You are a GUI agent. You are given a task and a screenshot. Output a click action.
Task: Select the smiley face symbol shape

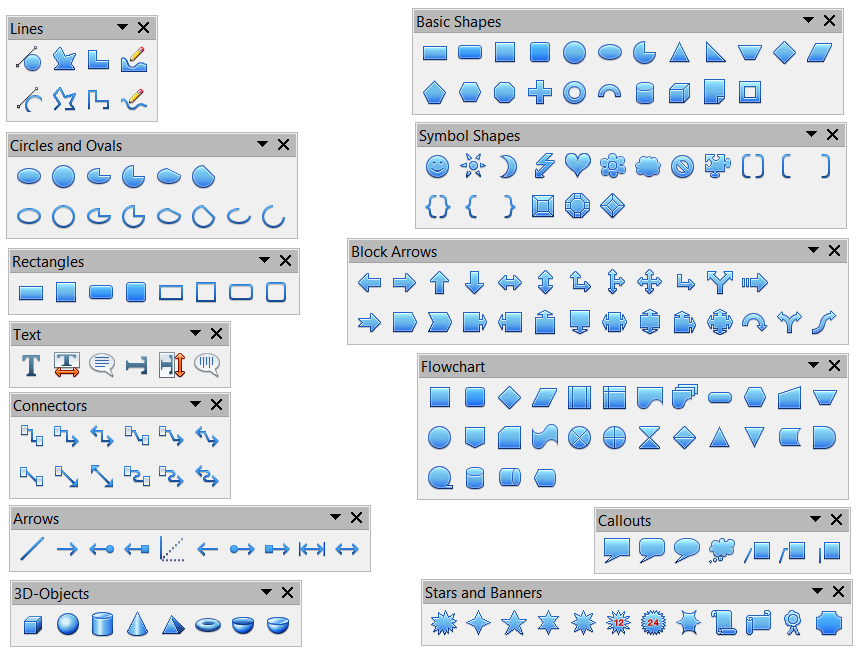[x=437, y=167]
